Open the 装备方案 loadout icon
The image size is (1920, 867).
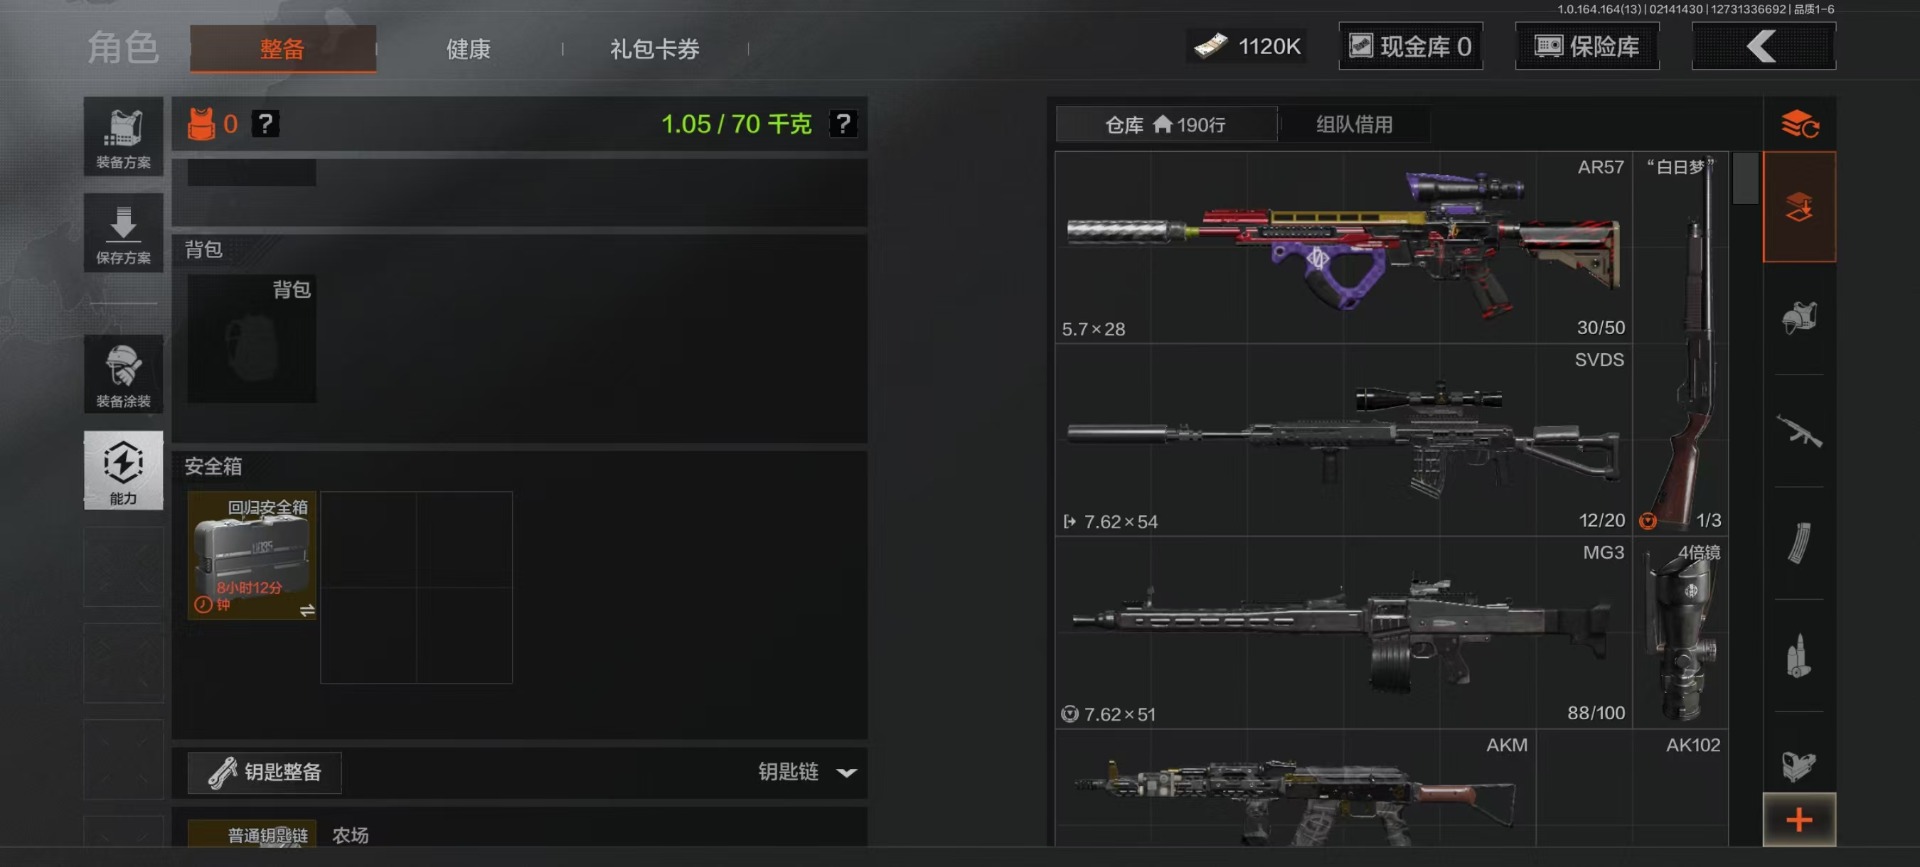click(123, 137)
